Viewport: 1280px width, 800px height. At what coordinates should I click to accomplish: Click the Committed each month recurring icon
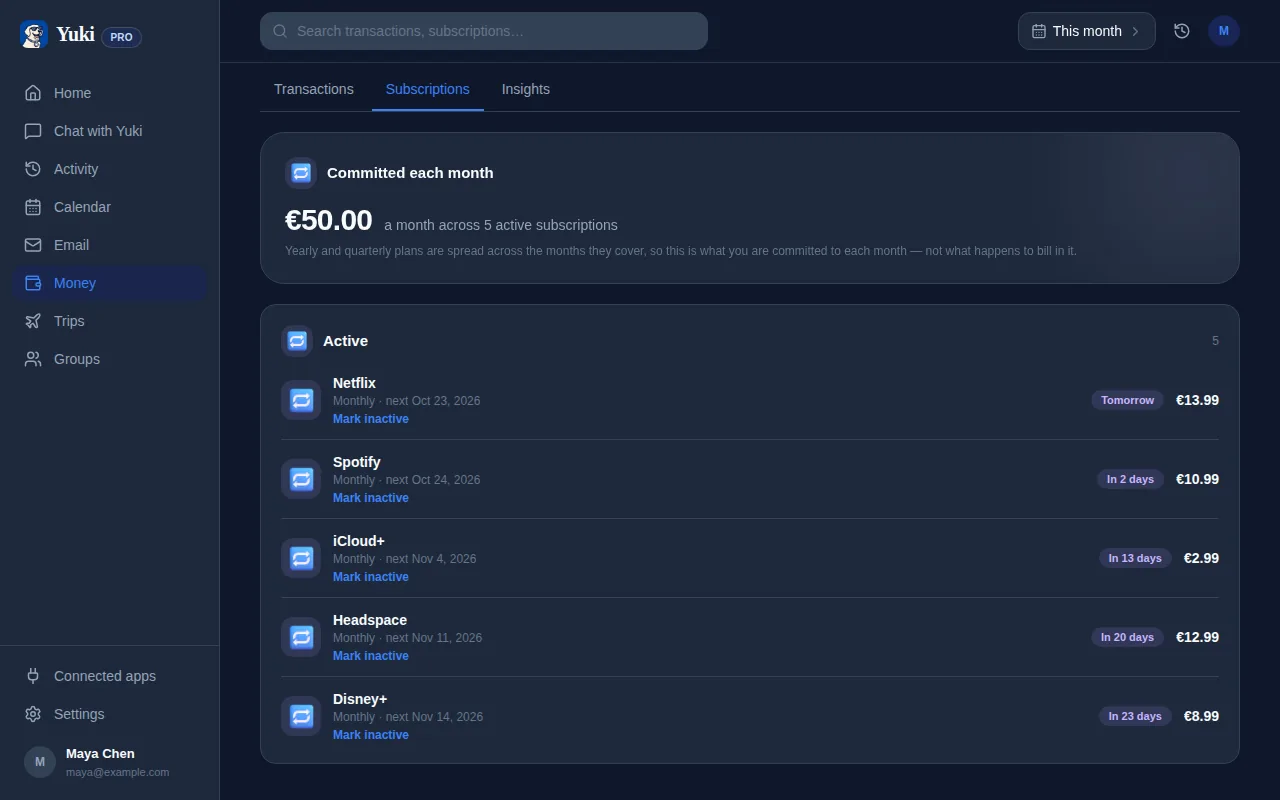(x=301, y=173)
